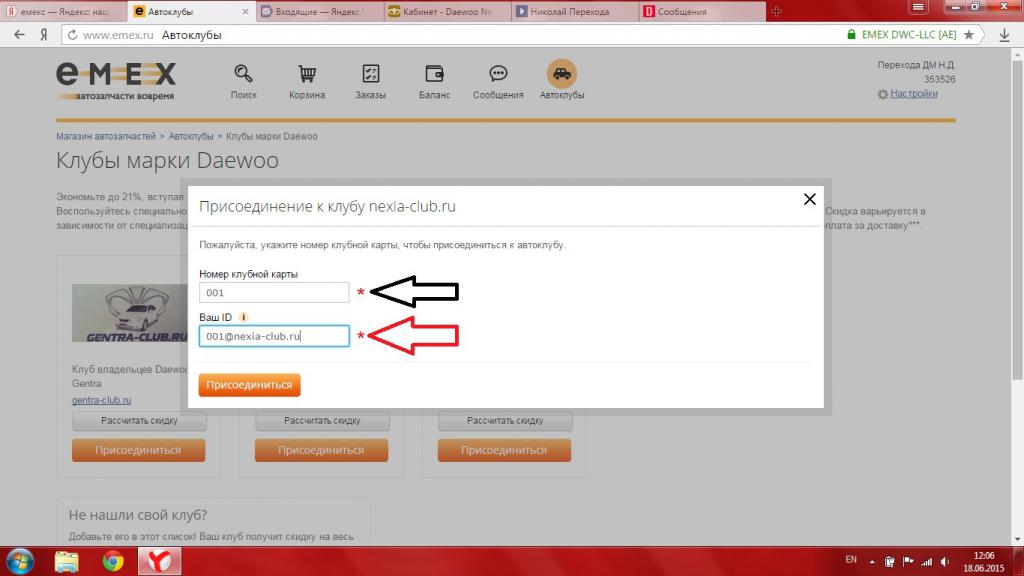This screenshot has width=1024, height=576.
Task: Click the account name Перехода ДМ Н.Д.
Action: (x=916, y=65)
